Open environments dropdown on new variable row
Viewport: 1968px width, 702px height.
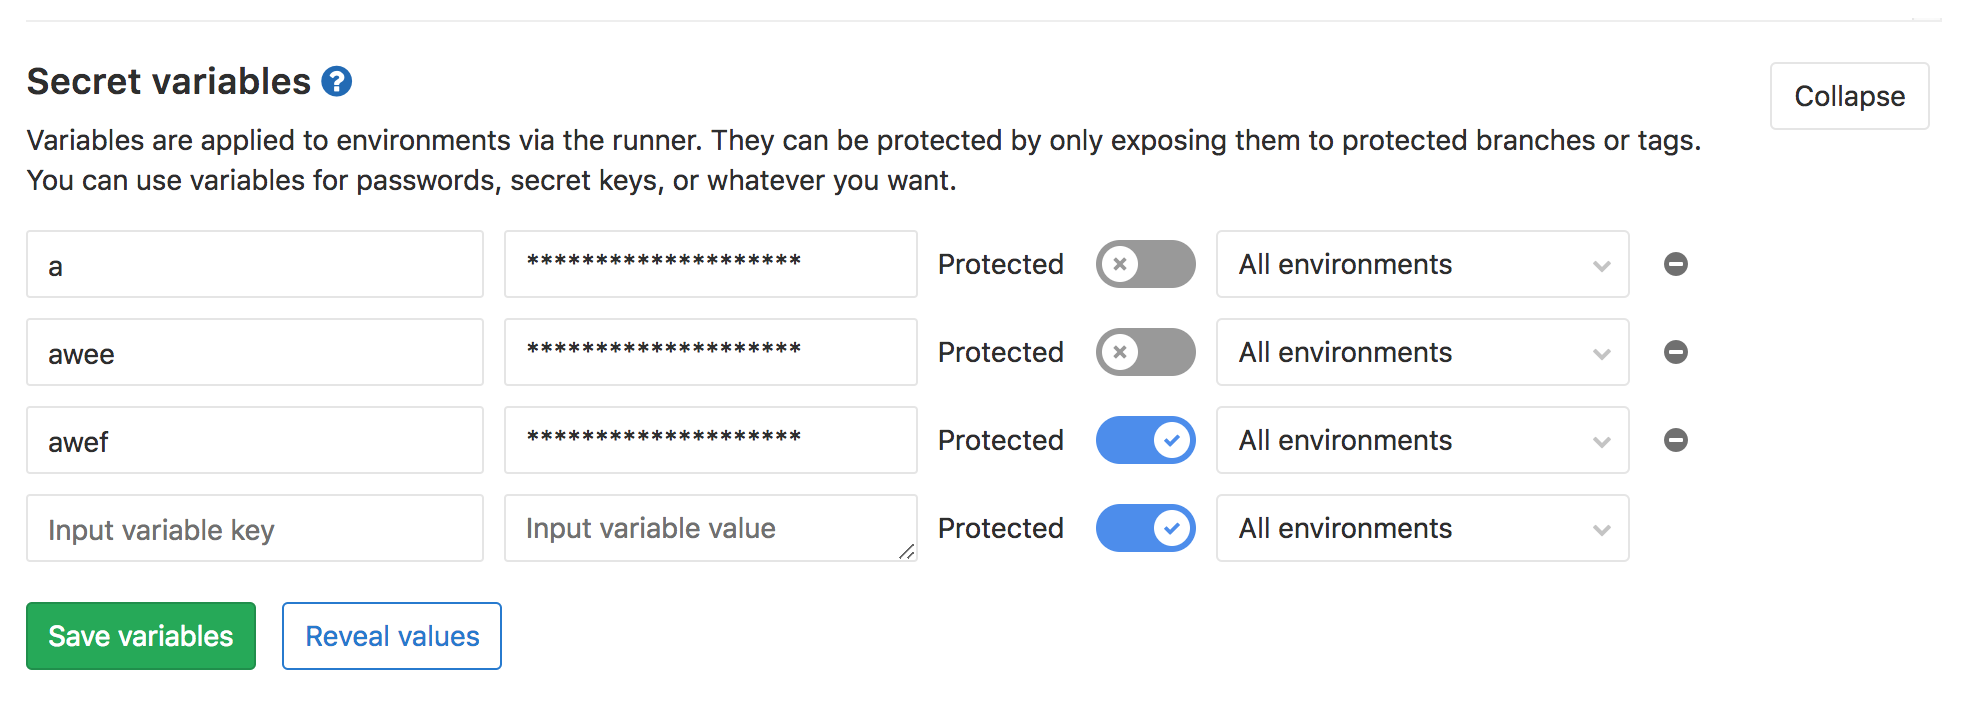point(1422,528)
